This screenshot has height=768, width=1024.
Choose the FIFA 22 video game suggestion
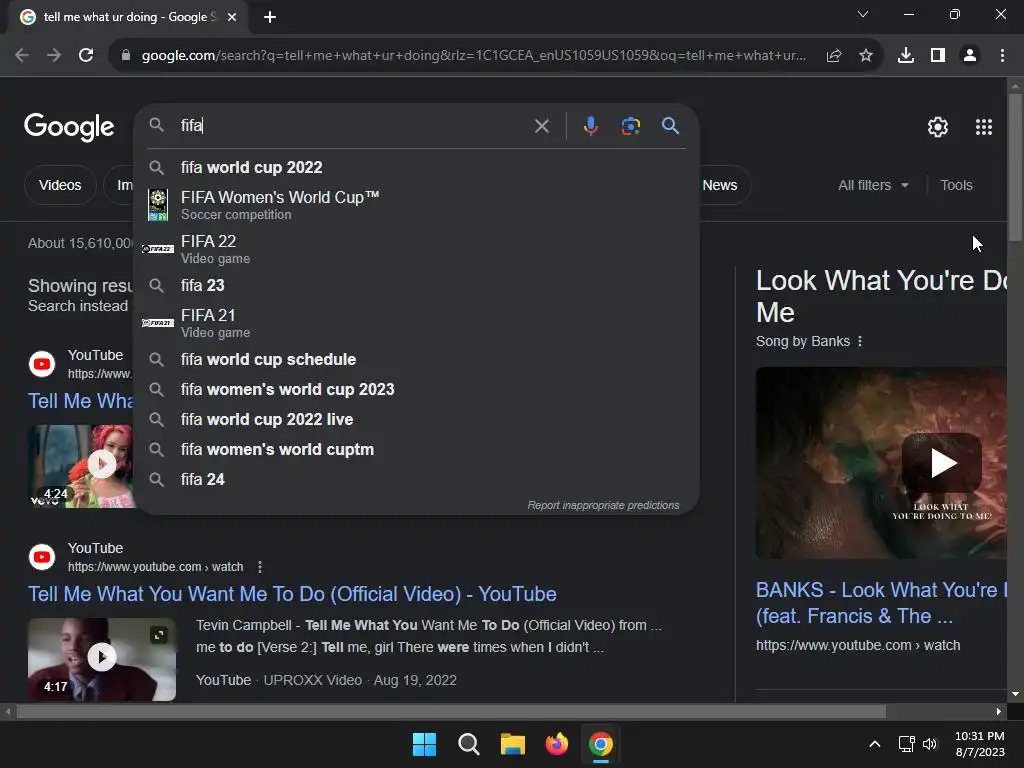click(417, 249)
